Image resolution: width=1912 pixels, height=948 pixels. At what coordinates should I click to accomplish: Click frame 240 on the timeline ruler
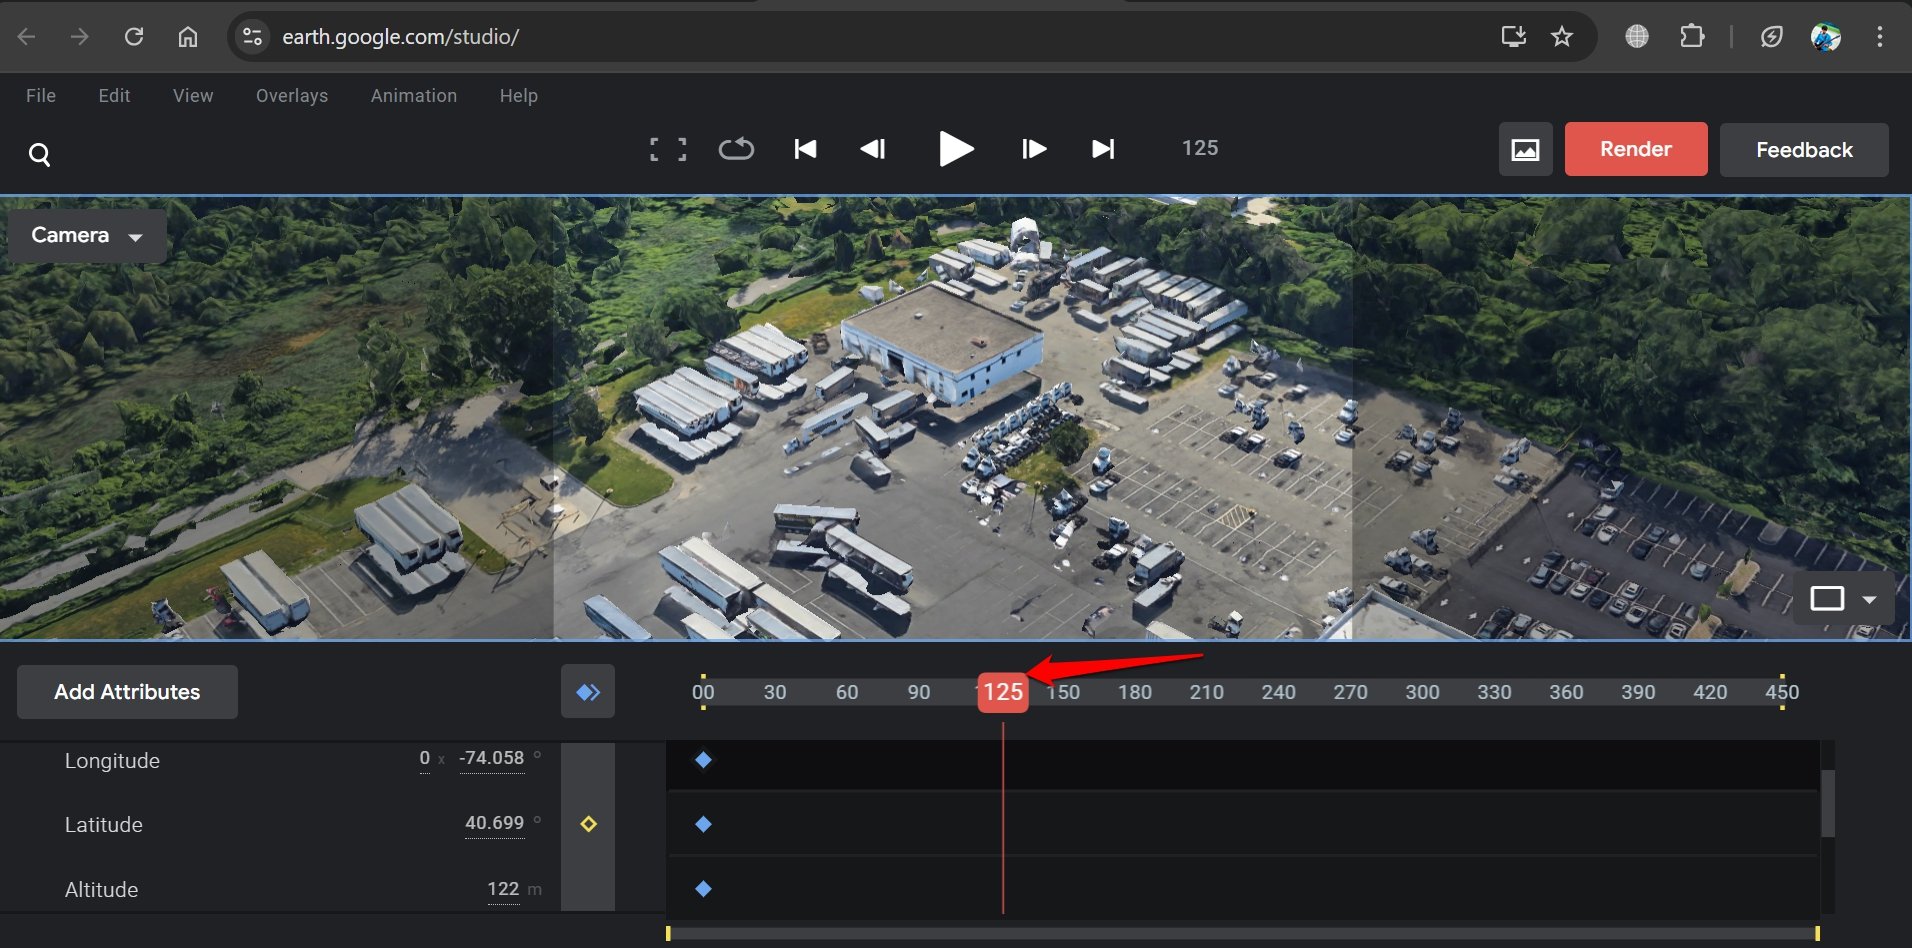coord(1278,692)
